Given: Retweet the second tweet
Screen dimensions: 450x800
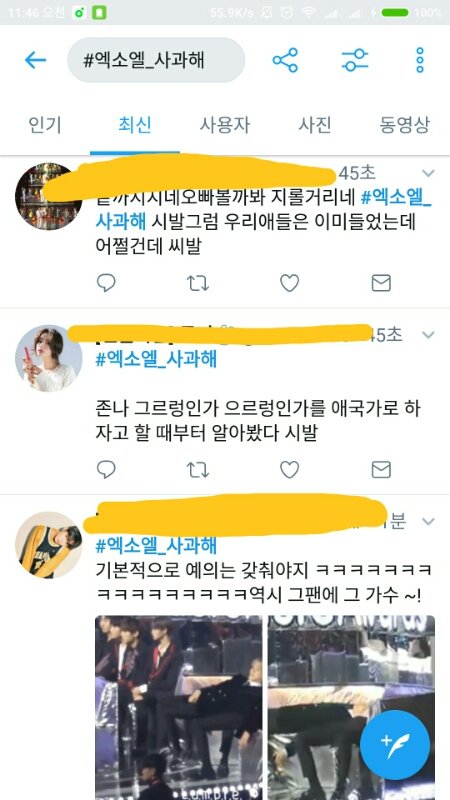Looking at the screenshot, I should (198, 469).
